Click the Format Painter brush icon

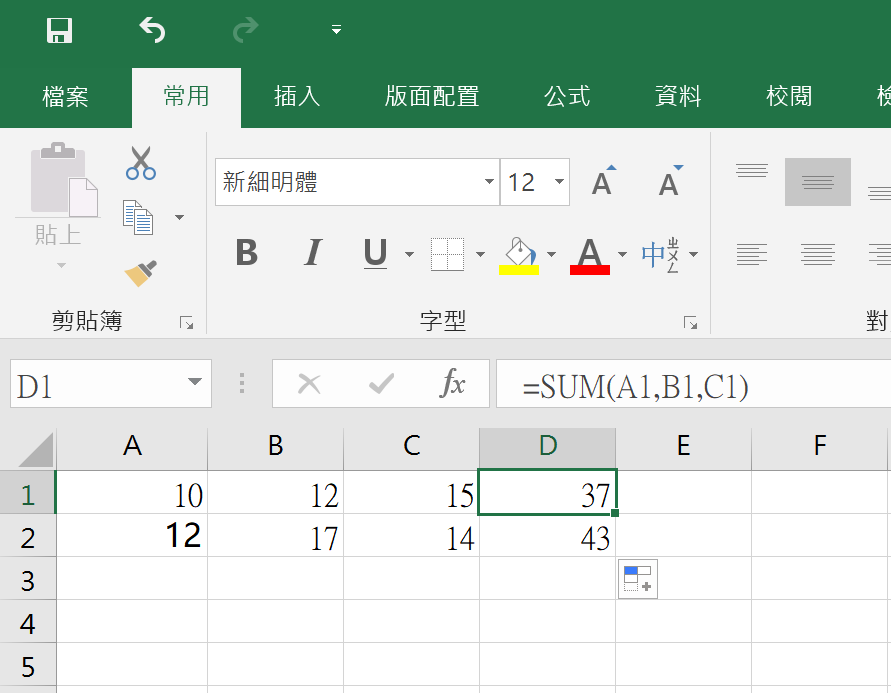(141, 272)
